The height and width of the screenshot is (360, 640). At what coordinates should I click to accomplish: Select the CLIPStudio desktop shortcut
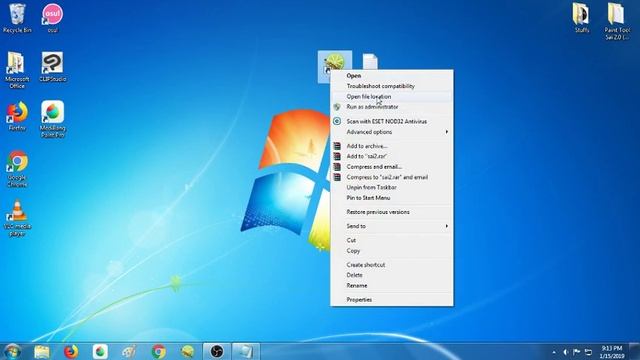(52, 67)
